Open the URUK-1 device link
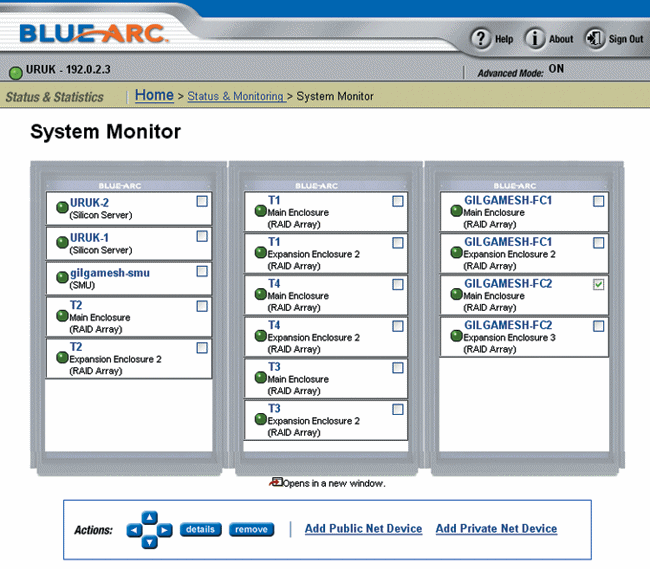Image resolution: width=650 pixels, height=569 pixels. (x=89, y=238)
